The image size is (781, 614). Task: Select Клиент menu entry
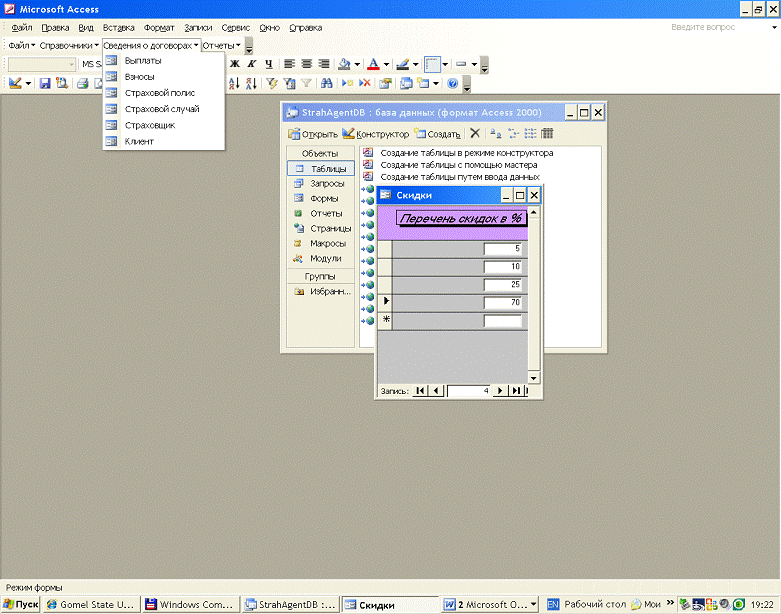pos(138,141)
